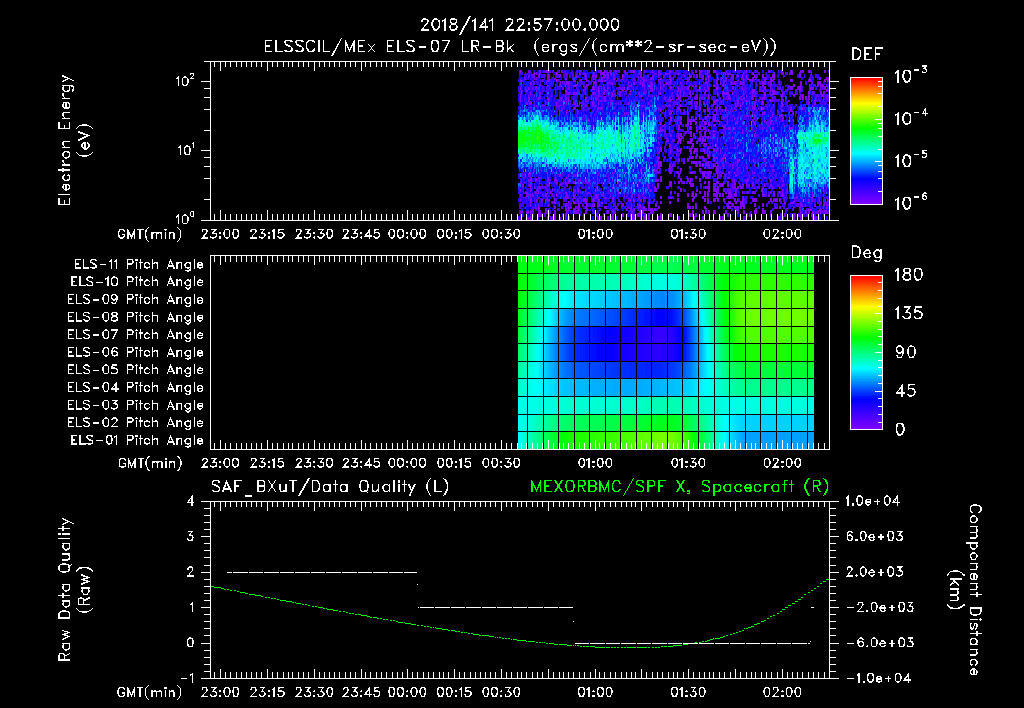1024x708 pixels.
Task: Click the 00:00 tick under the pitch angle plot
Action: [x=408, y=463]
